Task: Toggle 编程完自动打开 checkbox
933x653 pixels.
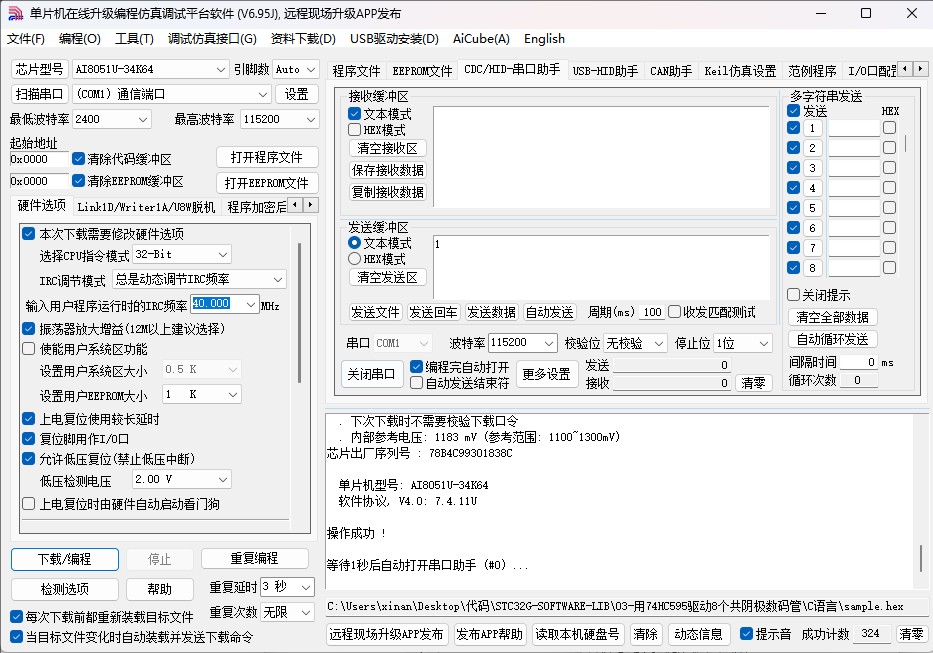Action: click(417, 367)
